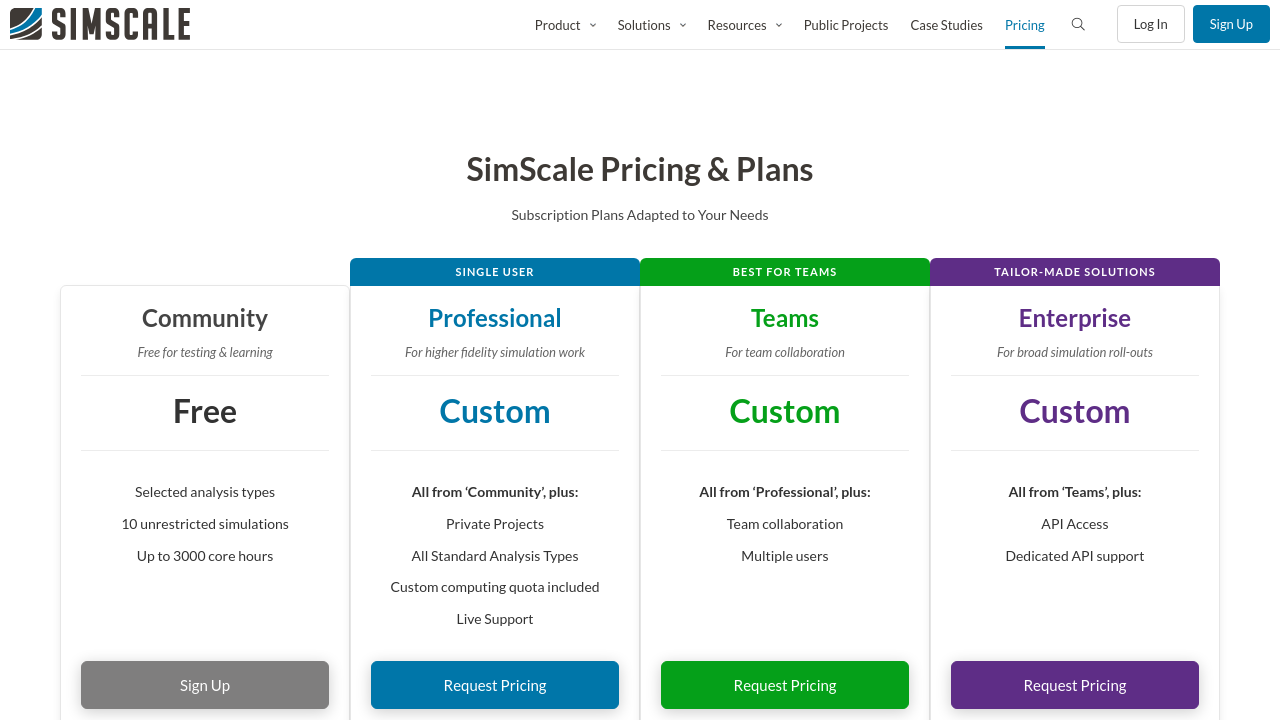Expand the Product dropdown menu
This screenshot has width=1280, height=720.
[x=565, y=25]
